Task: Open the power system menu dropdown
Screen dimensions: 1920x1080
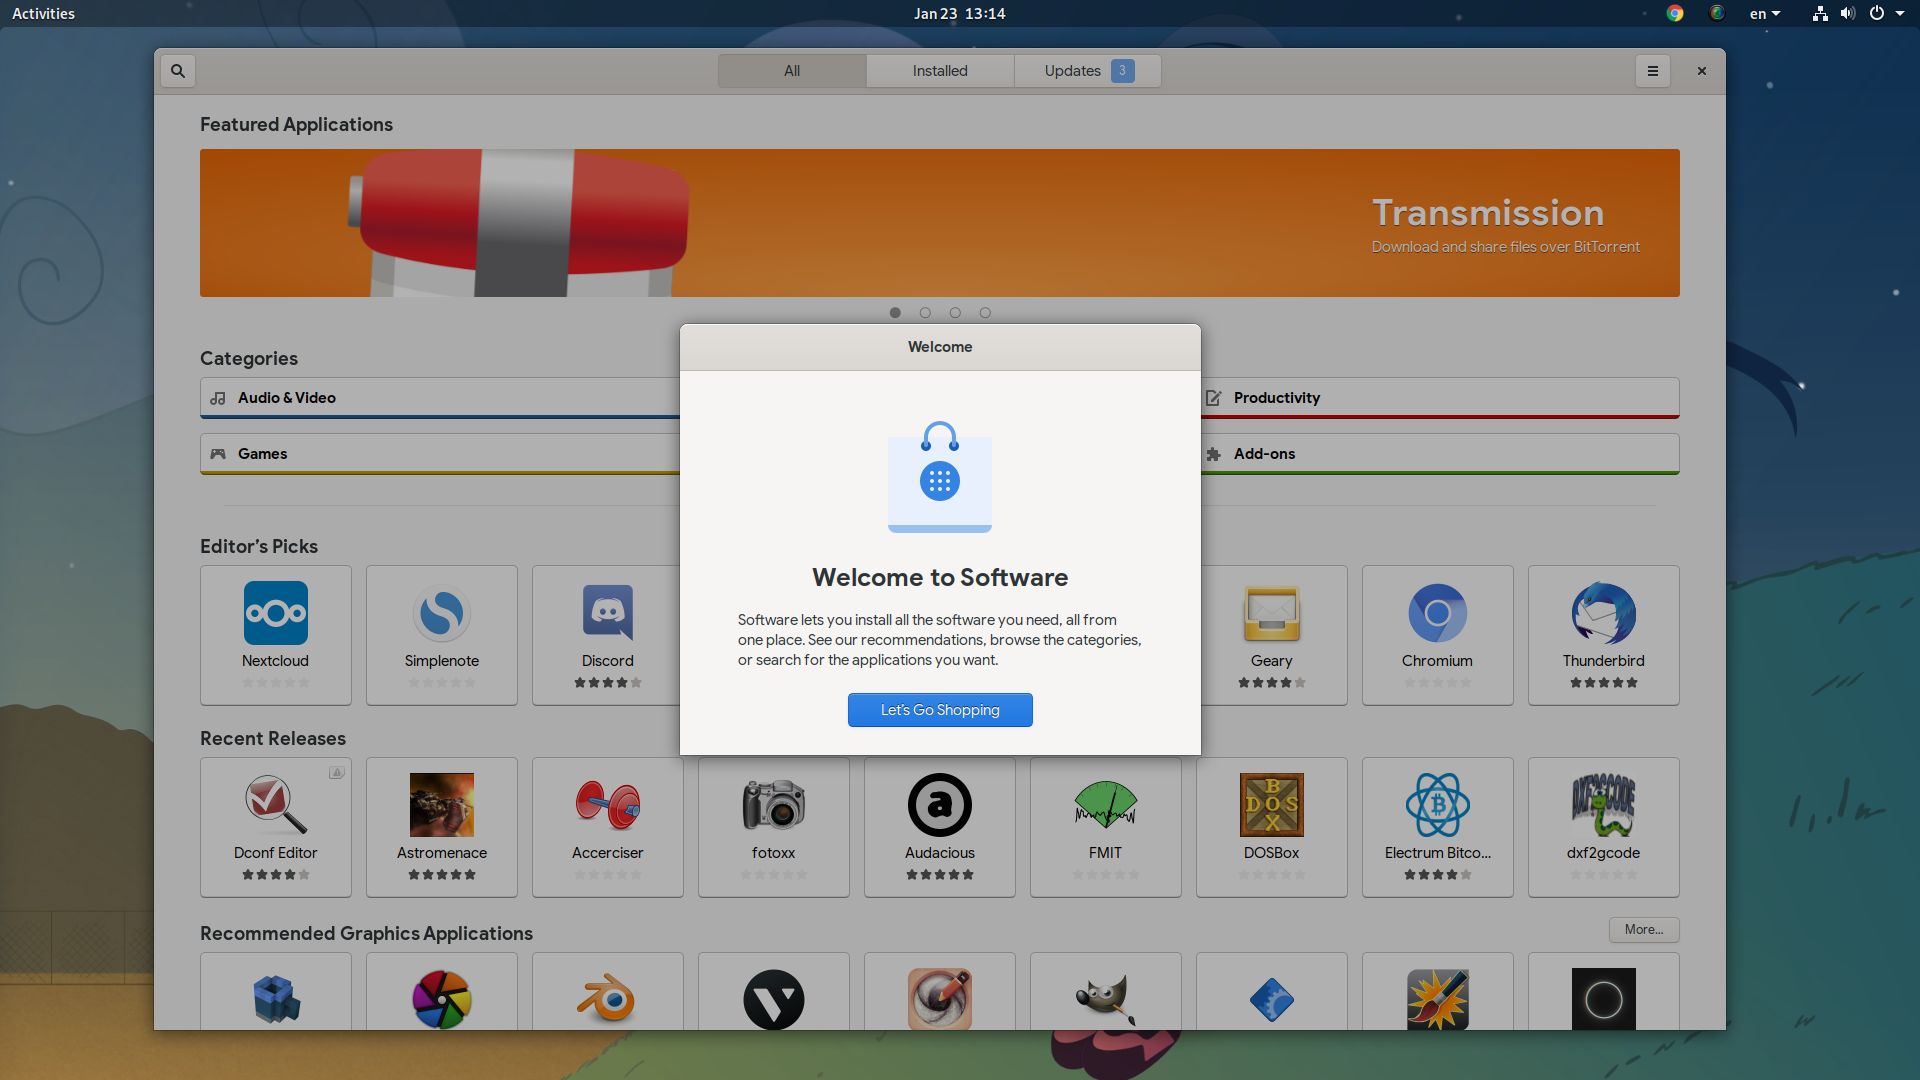Action: click(x=1887, y=13)
